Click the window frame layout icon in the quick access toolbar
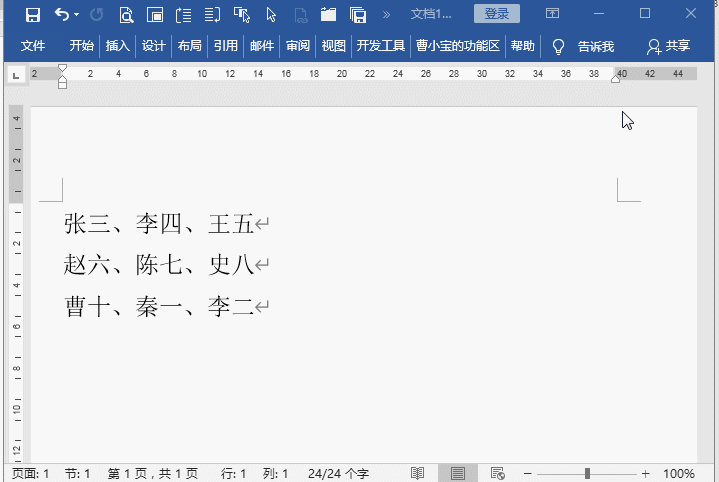719x482 pixels. pos(155,15)
